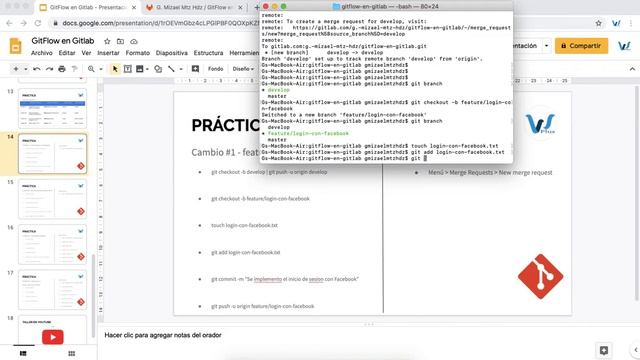This screenshot has height=360, width=640.
Task: Go forward in the browser
Action: [24, 23]
